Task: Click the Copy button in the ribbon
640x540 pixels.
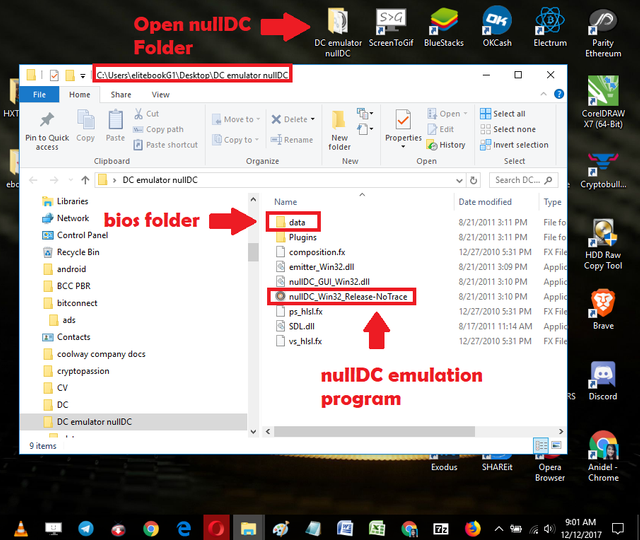Action: pos(85,126)
